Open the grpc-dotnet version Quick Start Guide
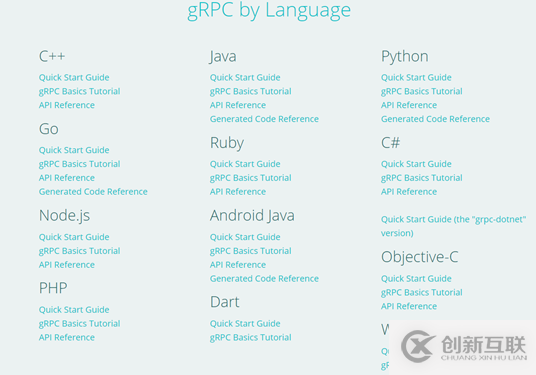The width and height of the screenshot is (536, 375). point(454,226)
